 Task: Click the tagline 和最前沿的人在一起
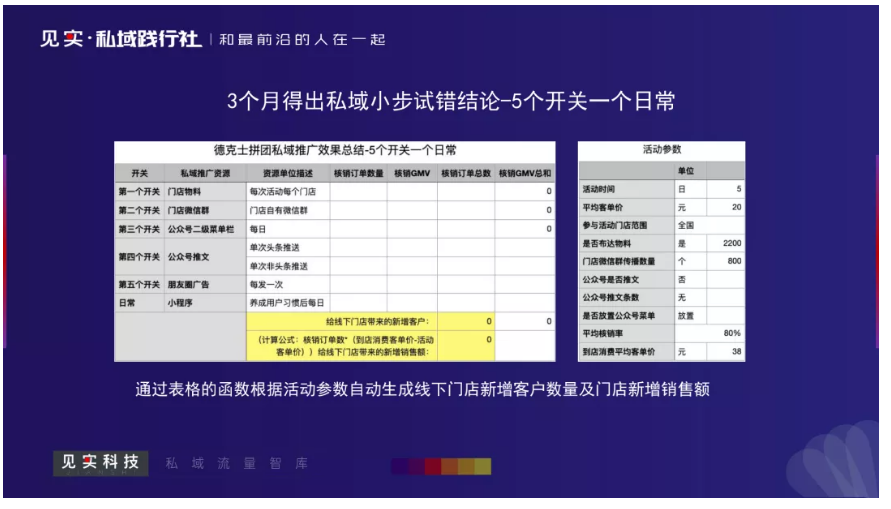pyautogui.click(x=302, y=40)
